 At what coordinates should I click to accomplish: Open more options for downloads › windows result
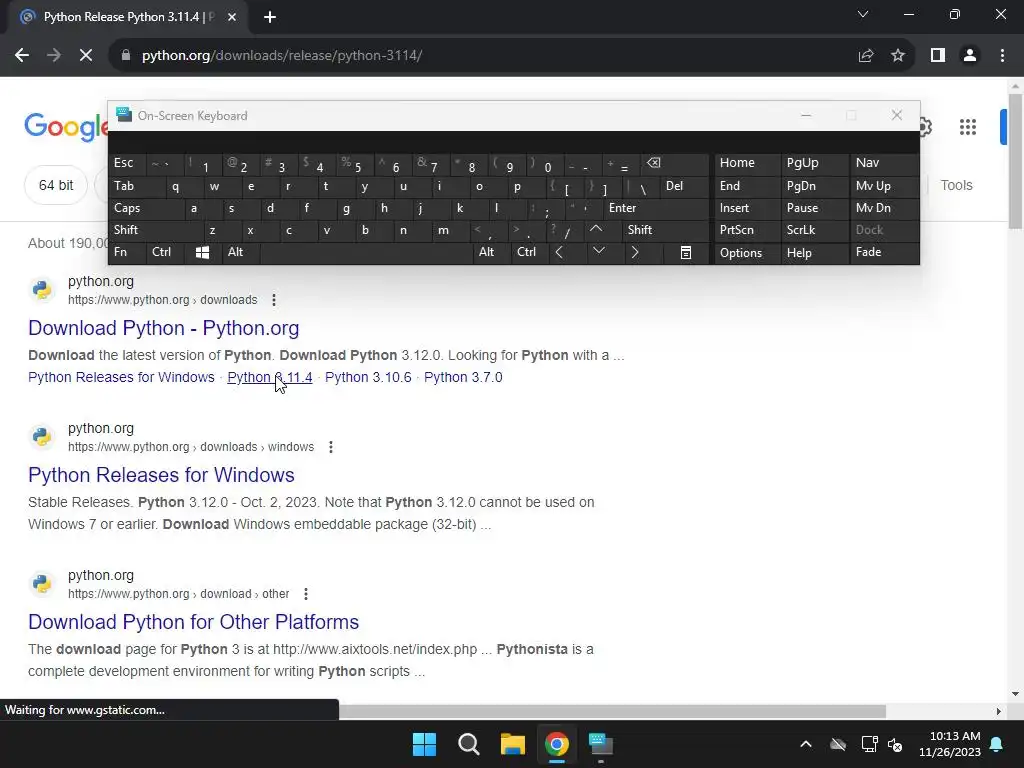click(x=330, y=447)
